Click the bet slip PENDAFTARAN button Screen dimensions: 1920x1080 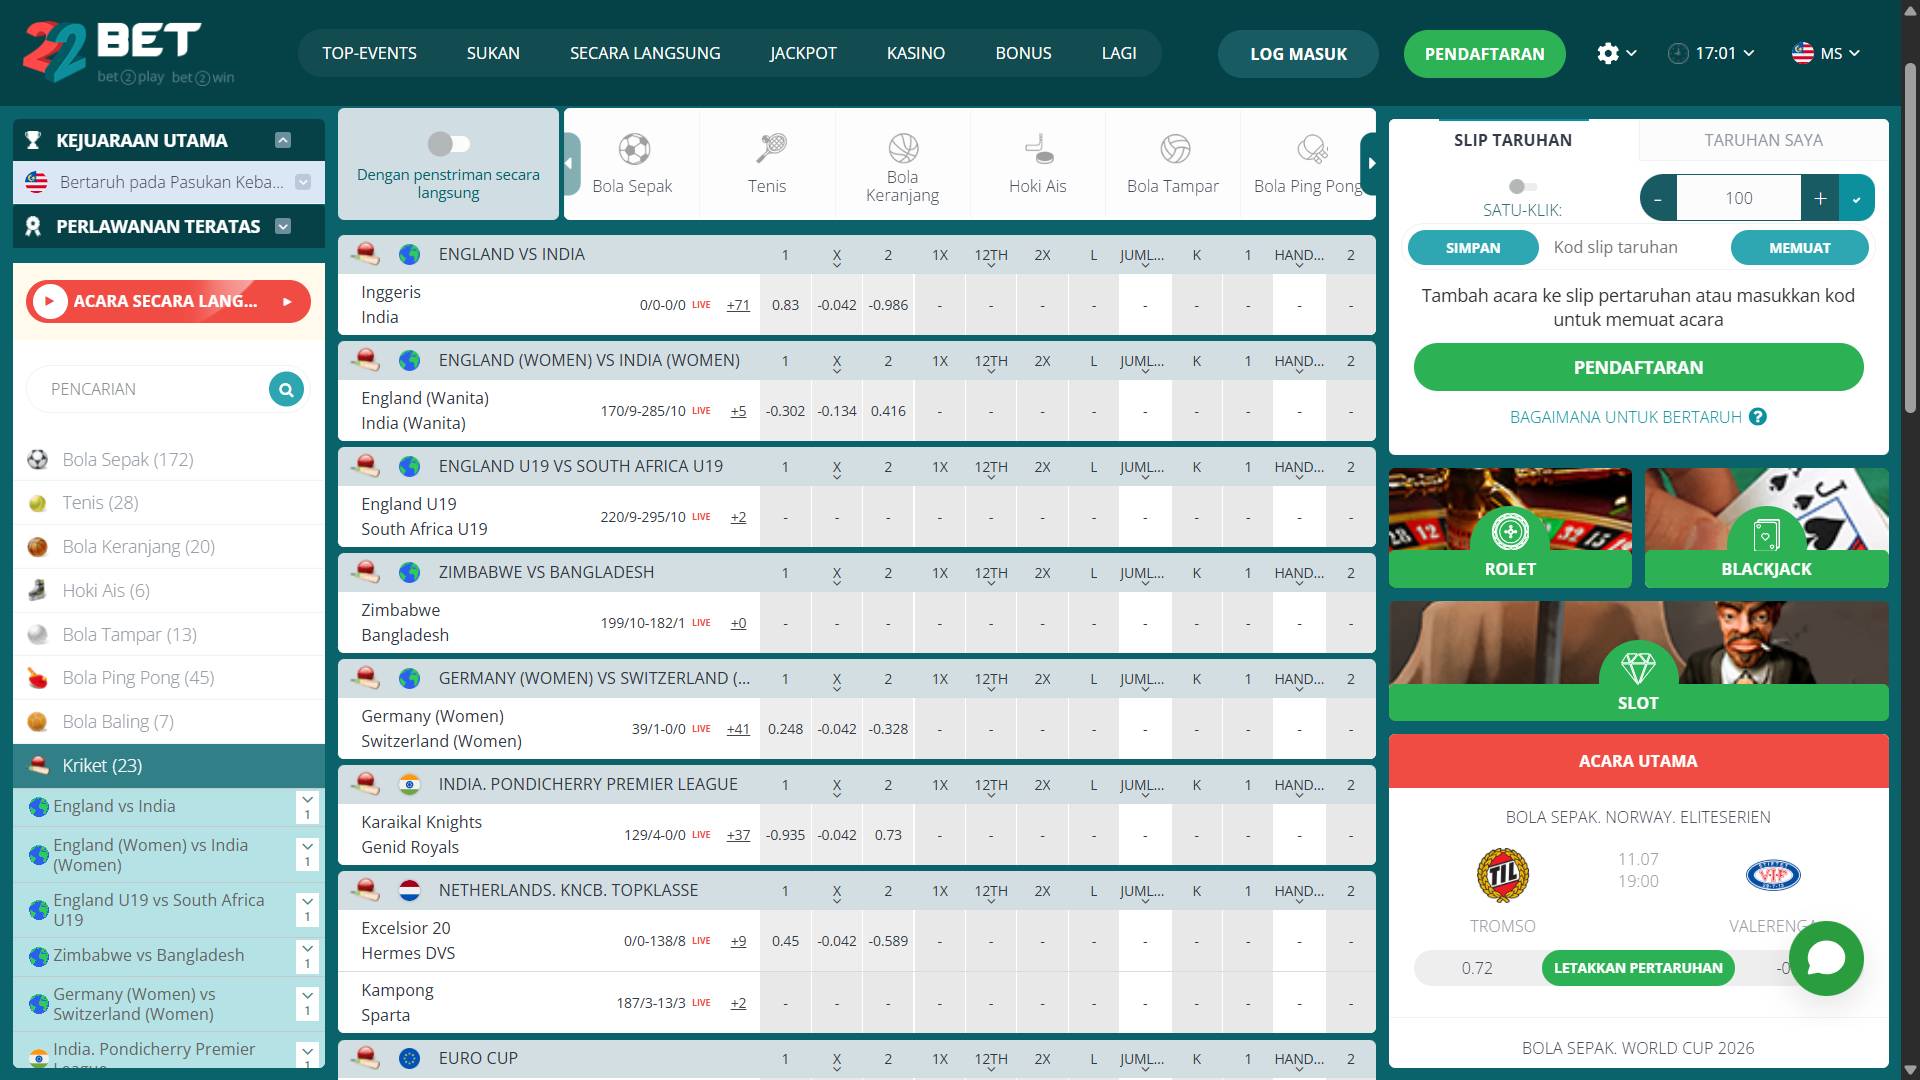point(1638,367)
